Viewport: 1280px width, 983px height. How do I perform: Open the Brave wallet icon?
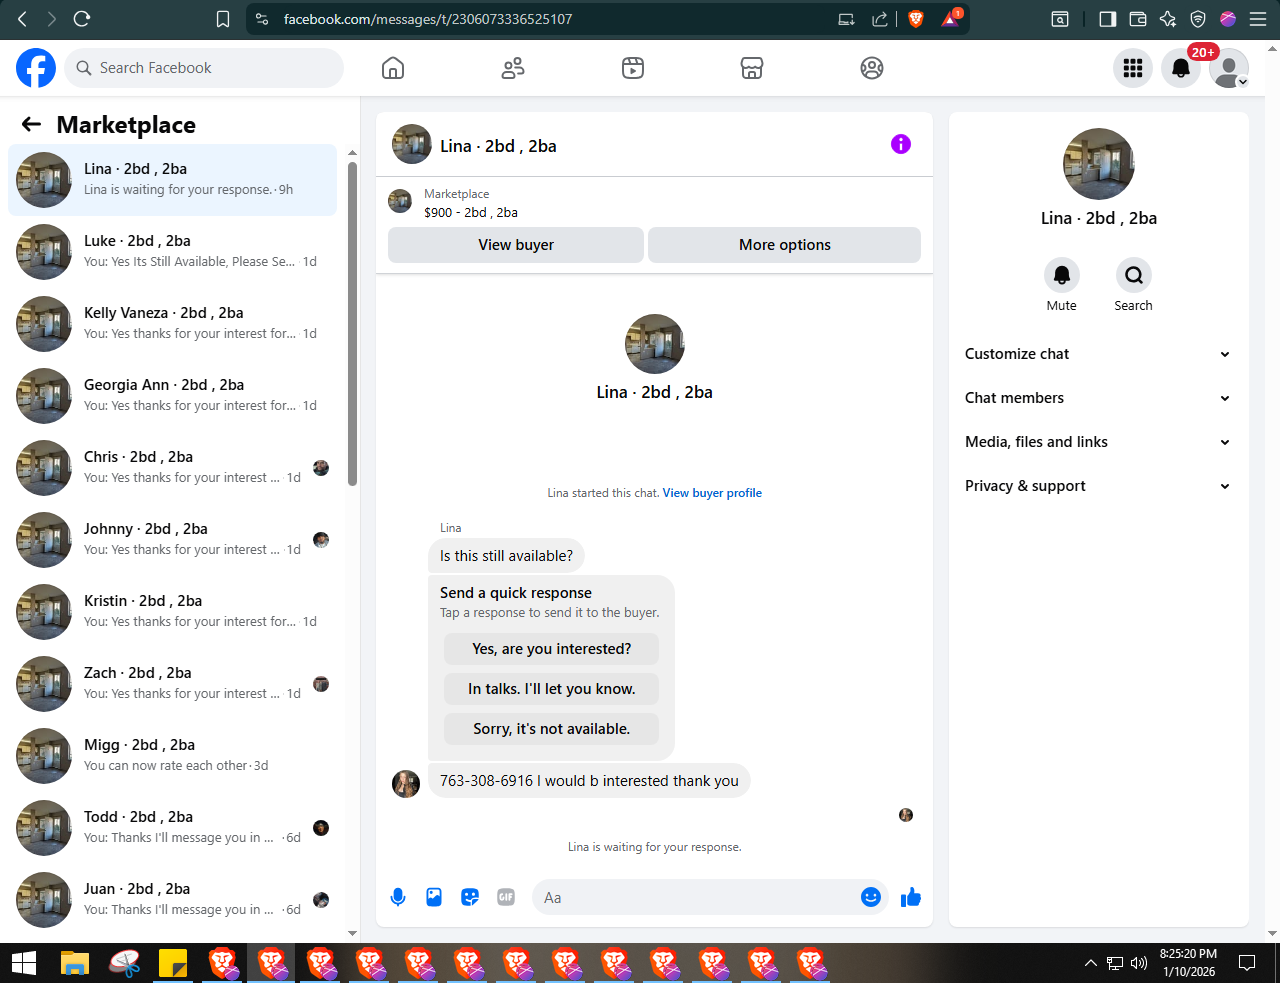1137,19
